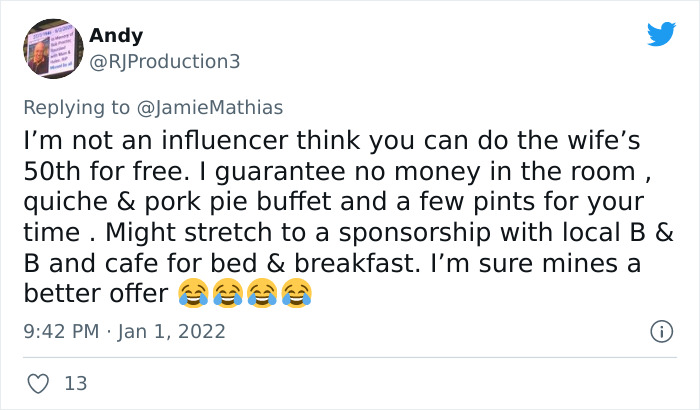700x410 pixels.
Task: Open the @RJProduction3 handle
Action: pos(164,61)
